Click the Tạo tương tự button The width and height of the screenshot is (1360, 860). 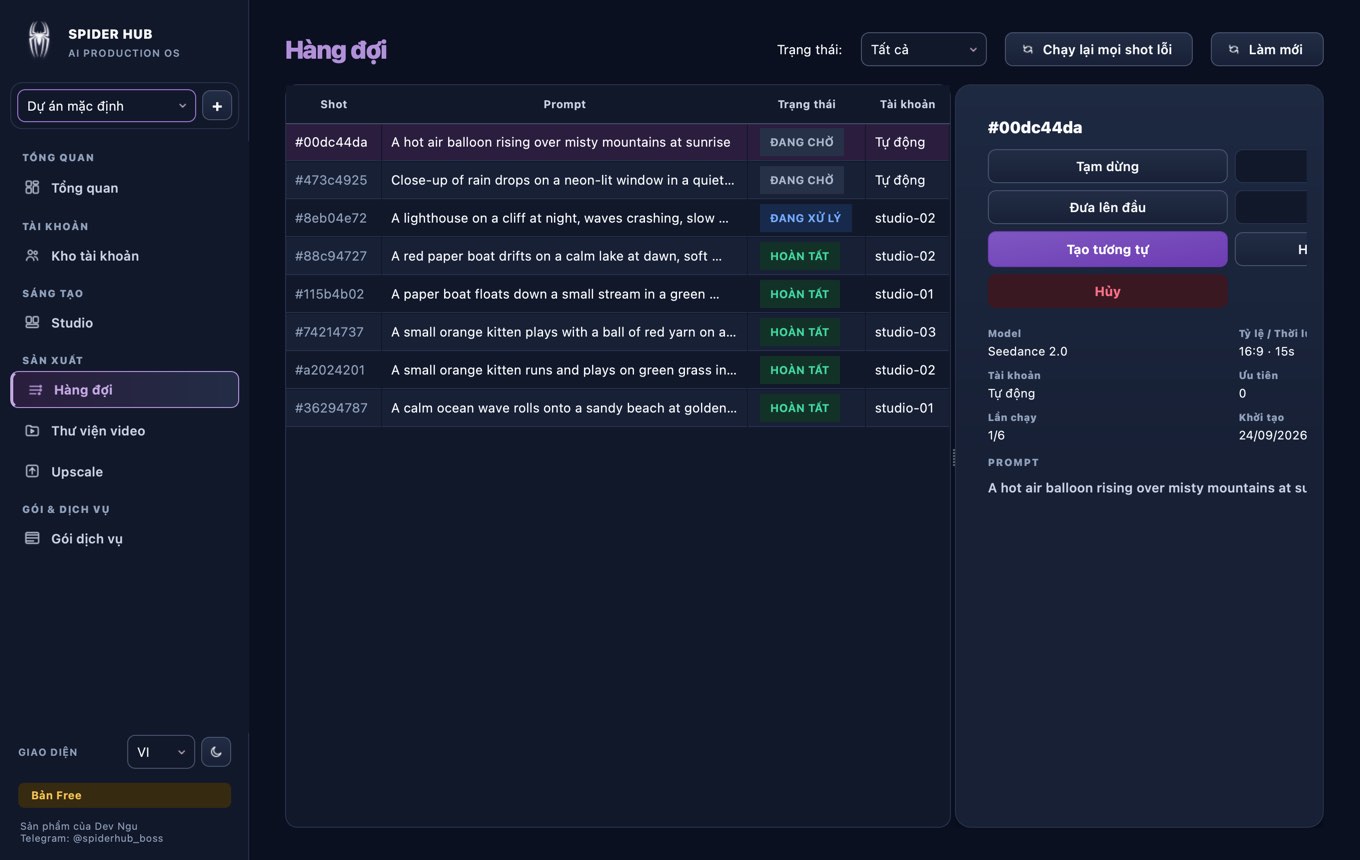pos(1107,249)
